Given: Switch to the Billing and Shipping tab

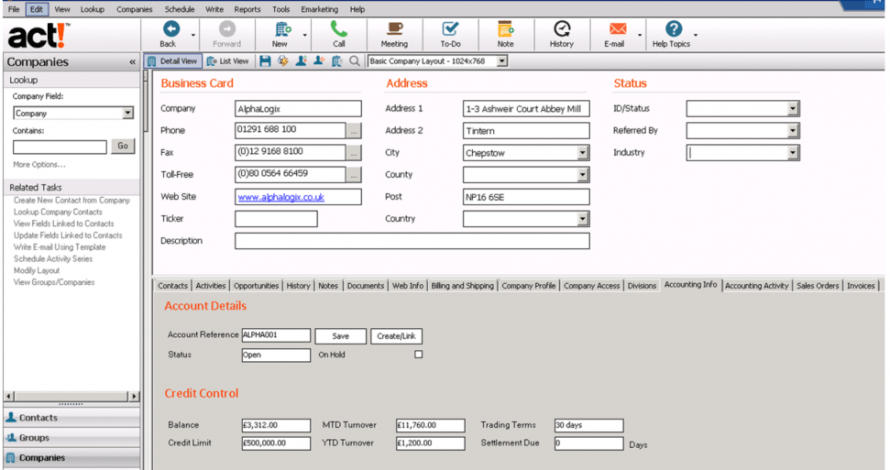Looking at the screenshot, I should (x=462, y=286).
